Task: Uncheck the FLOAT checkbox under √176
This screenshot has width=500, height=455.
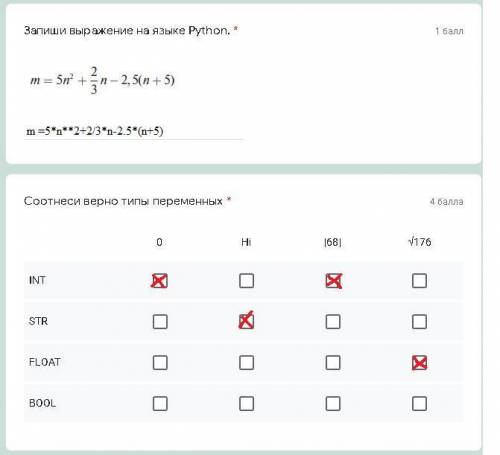Action: 419,363
